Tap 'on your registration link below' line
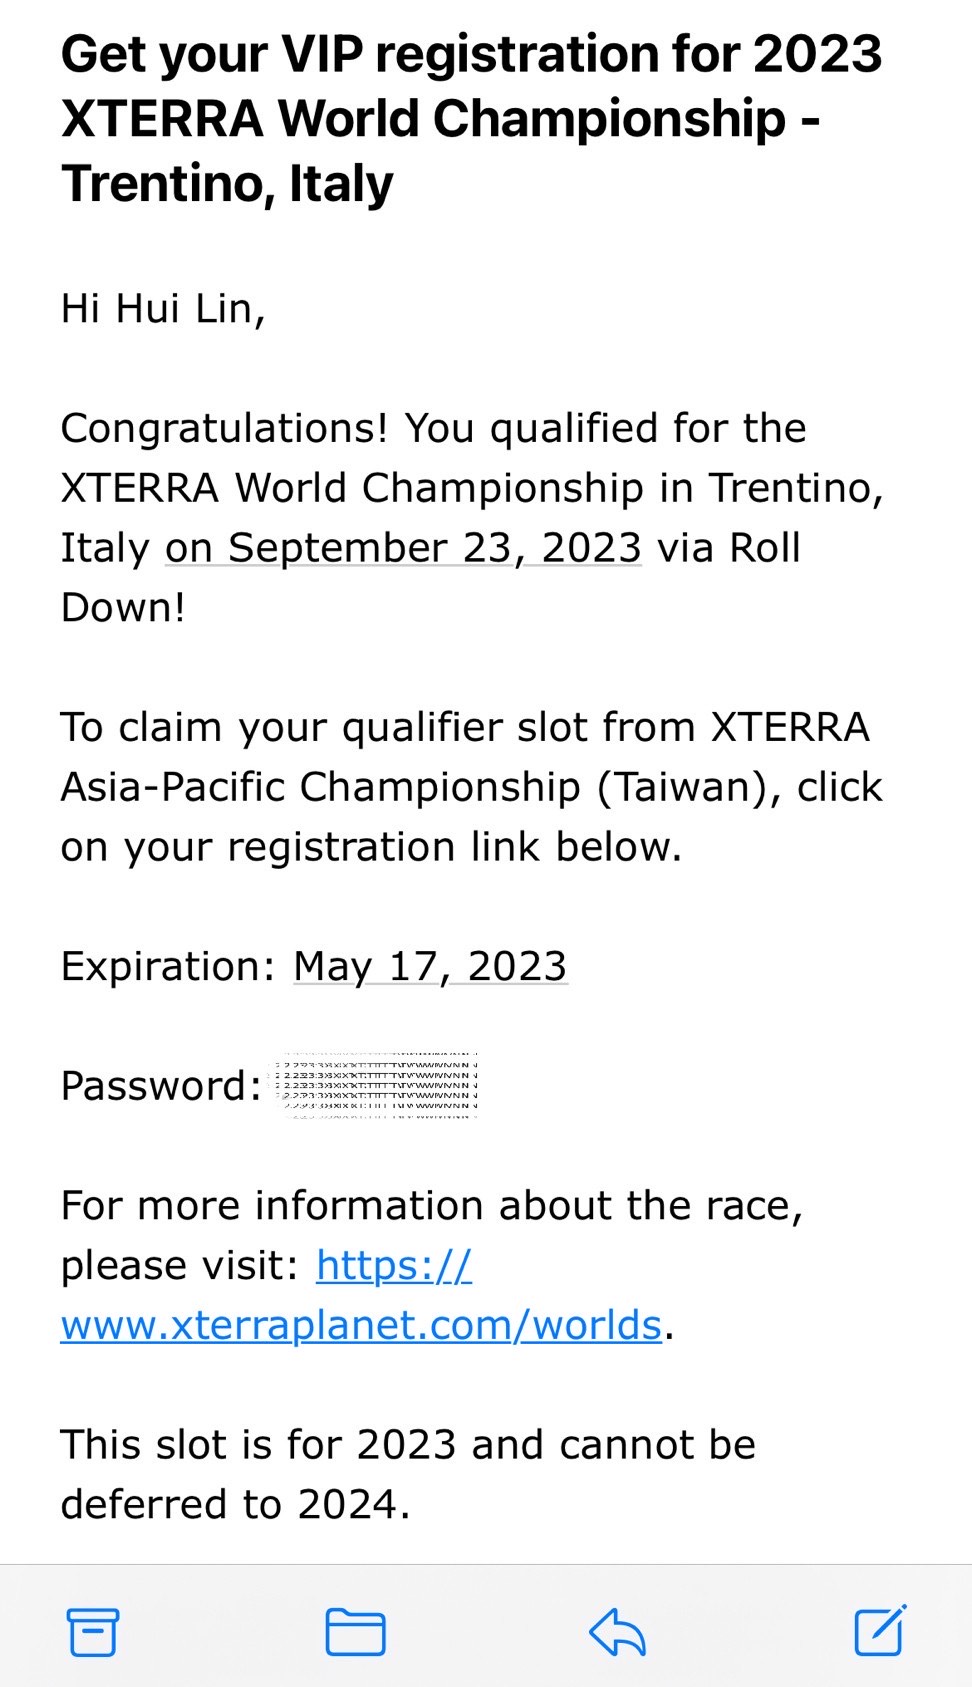 (x=371, y=847)
